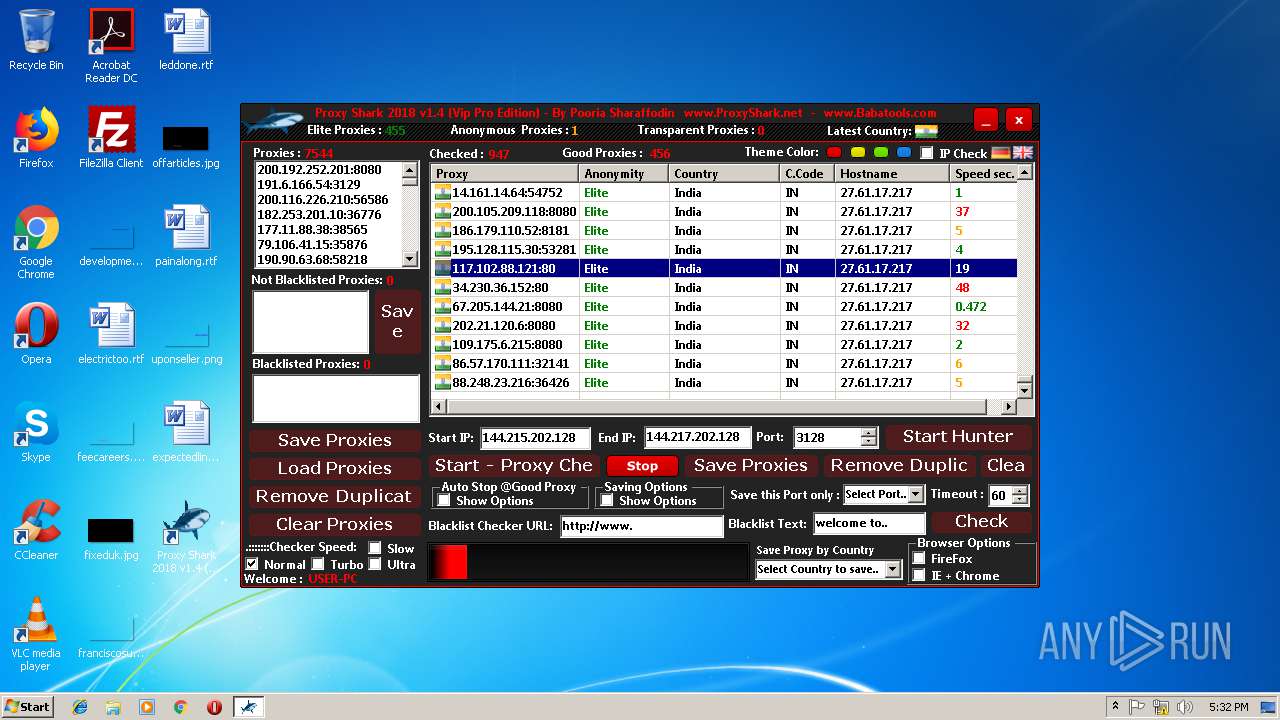
Task: Enable Slow checker speed
Action: click(x=375, y=548)
